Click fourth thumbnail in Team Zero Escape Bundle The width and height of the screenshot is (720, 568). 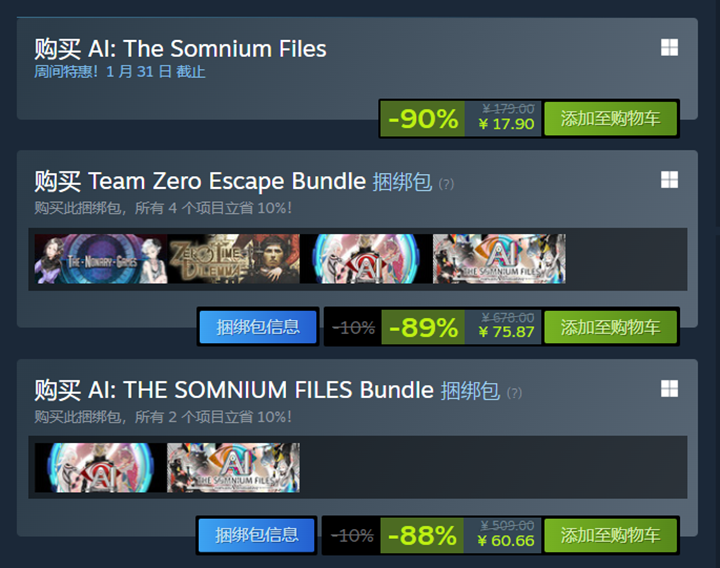[499, 259]
